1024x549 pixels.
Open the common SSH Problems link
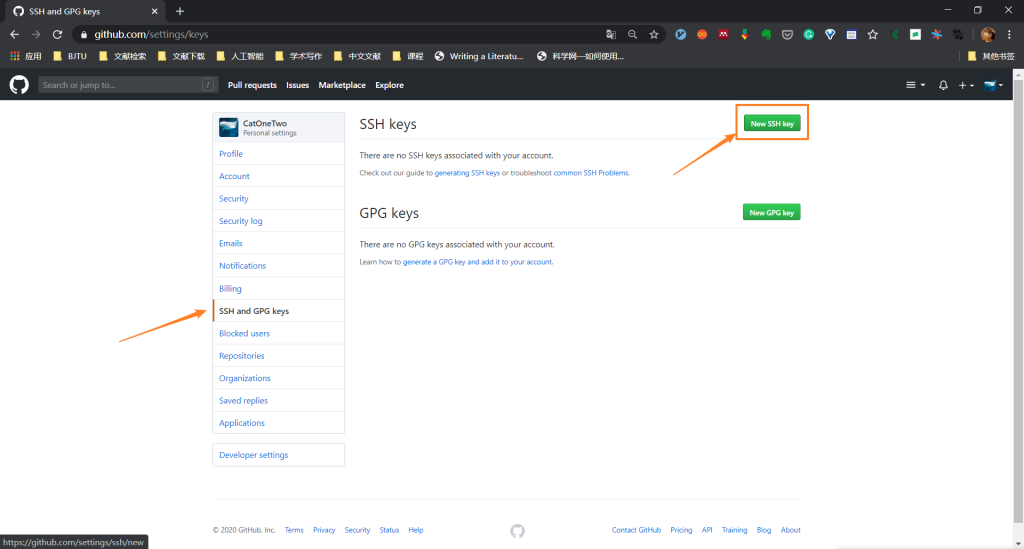[x=591, y=173]
